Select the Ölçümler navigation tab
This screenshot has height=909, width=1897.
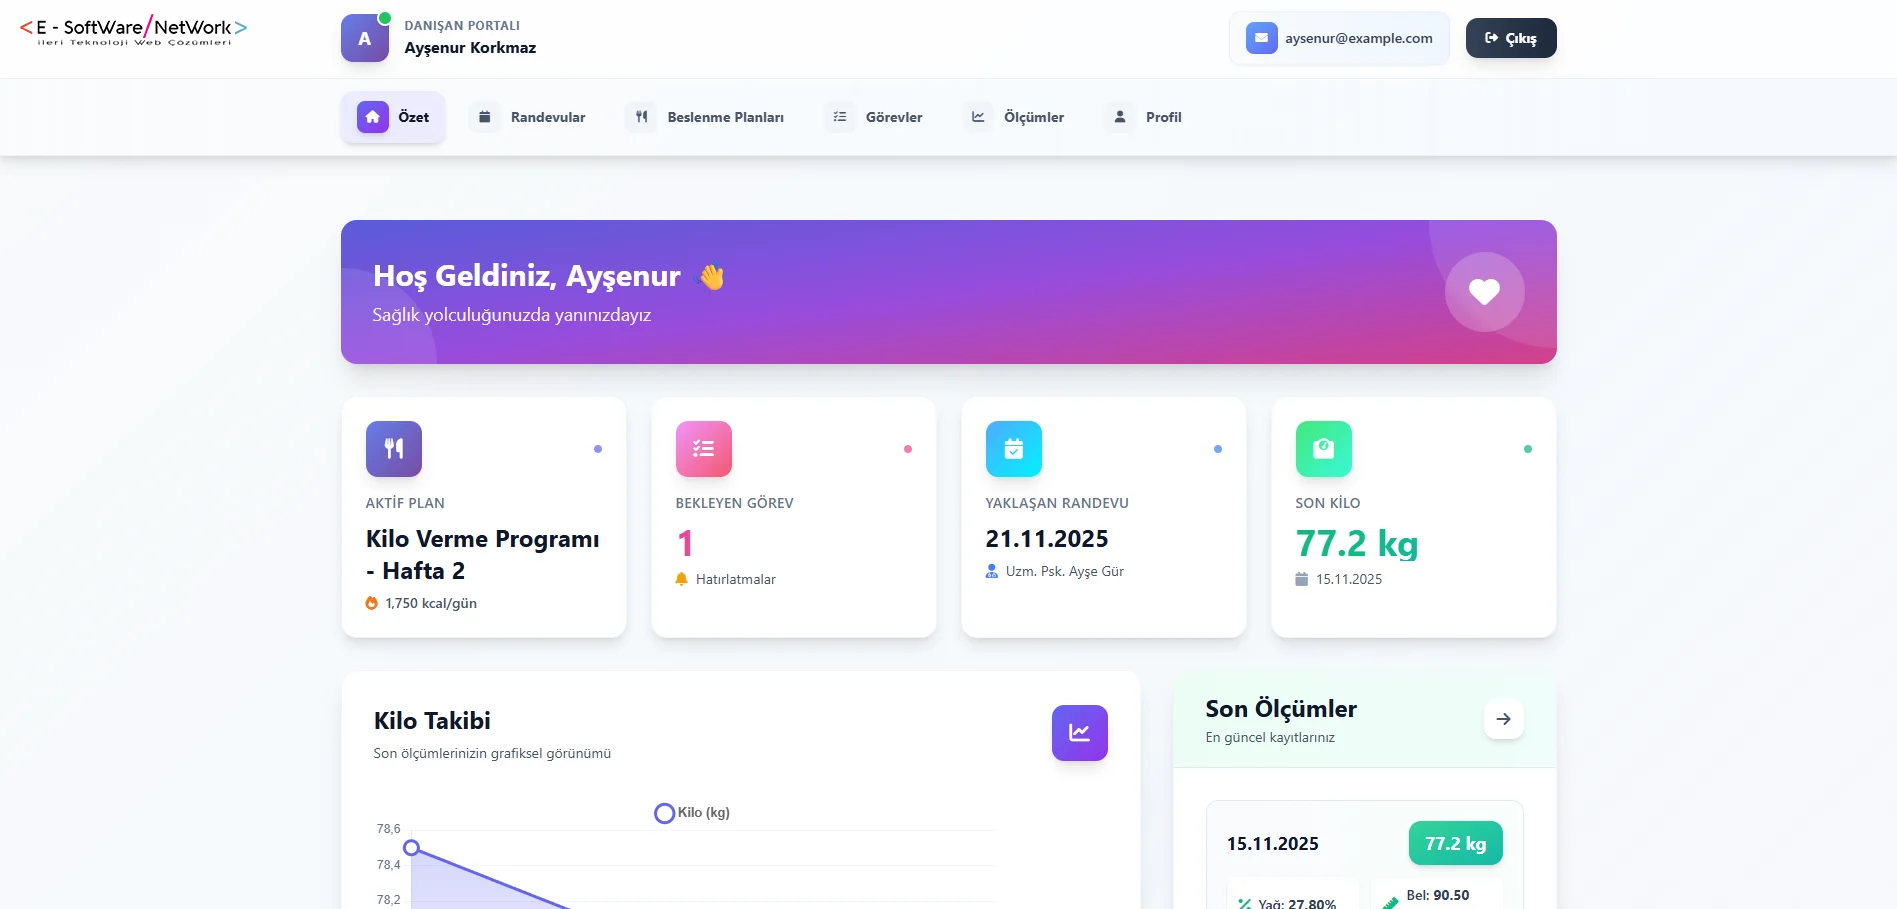[1017, 117]
